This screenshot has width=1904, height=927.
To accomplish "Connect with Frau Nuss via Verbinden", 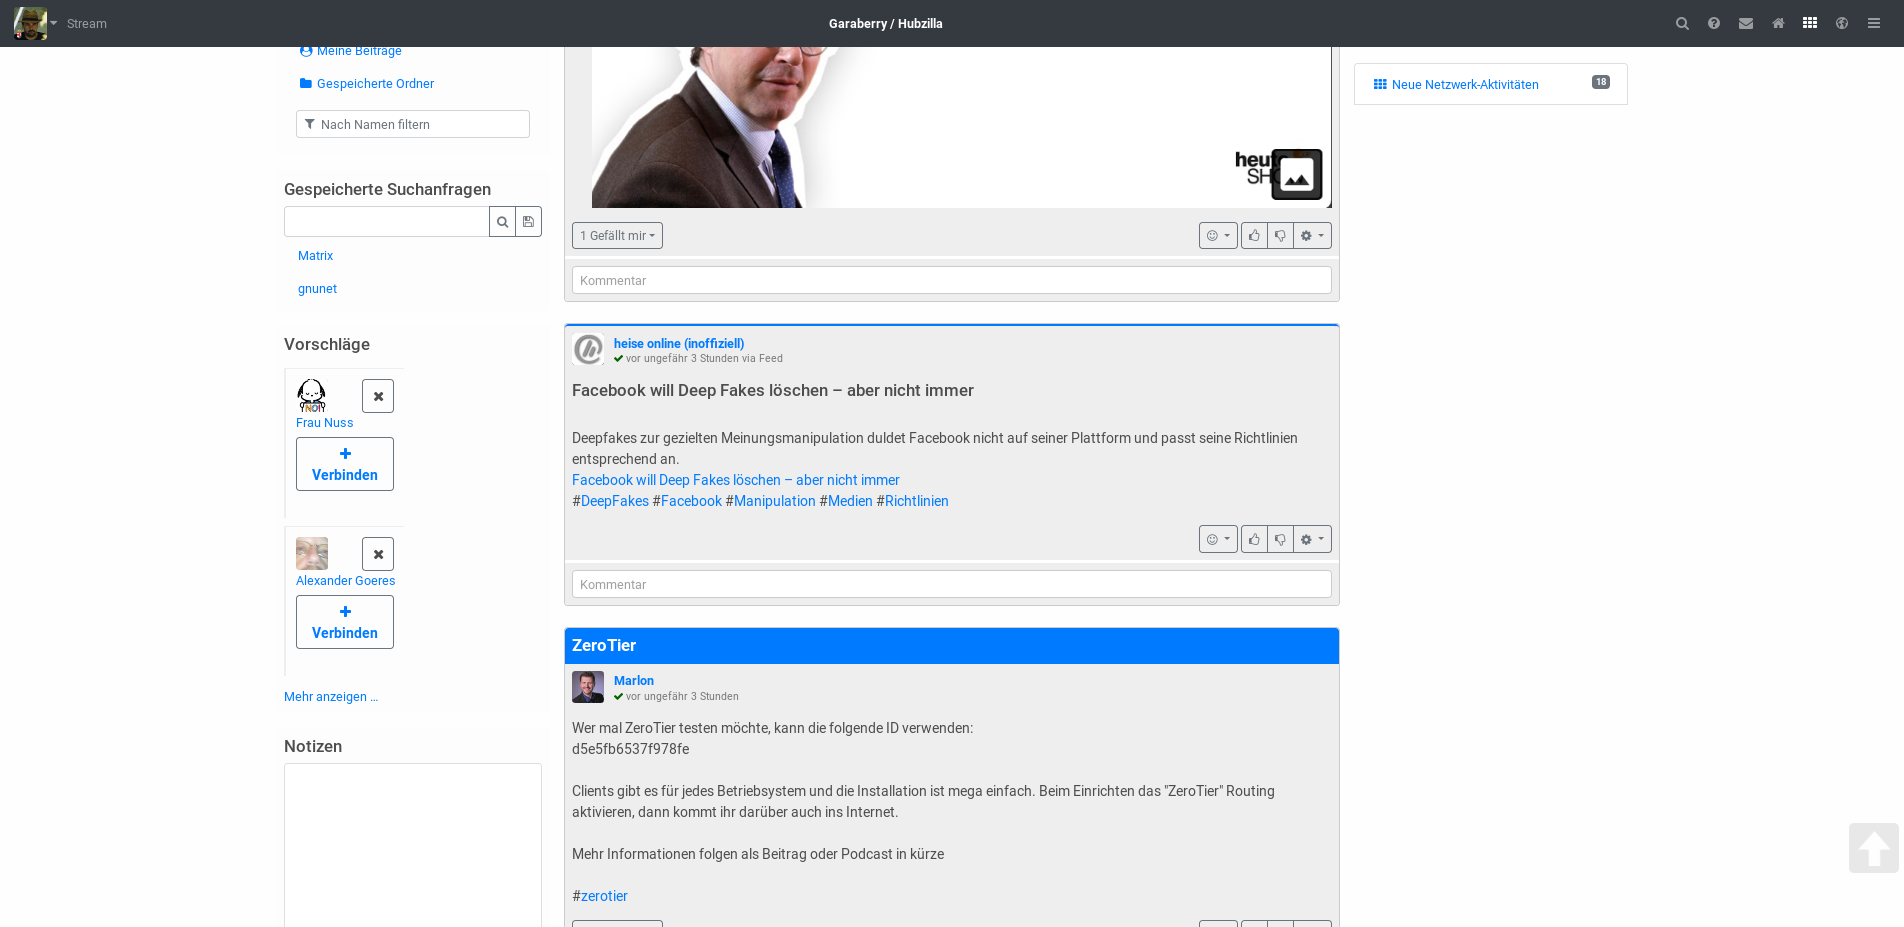I will click(x=345, y=464).
